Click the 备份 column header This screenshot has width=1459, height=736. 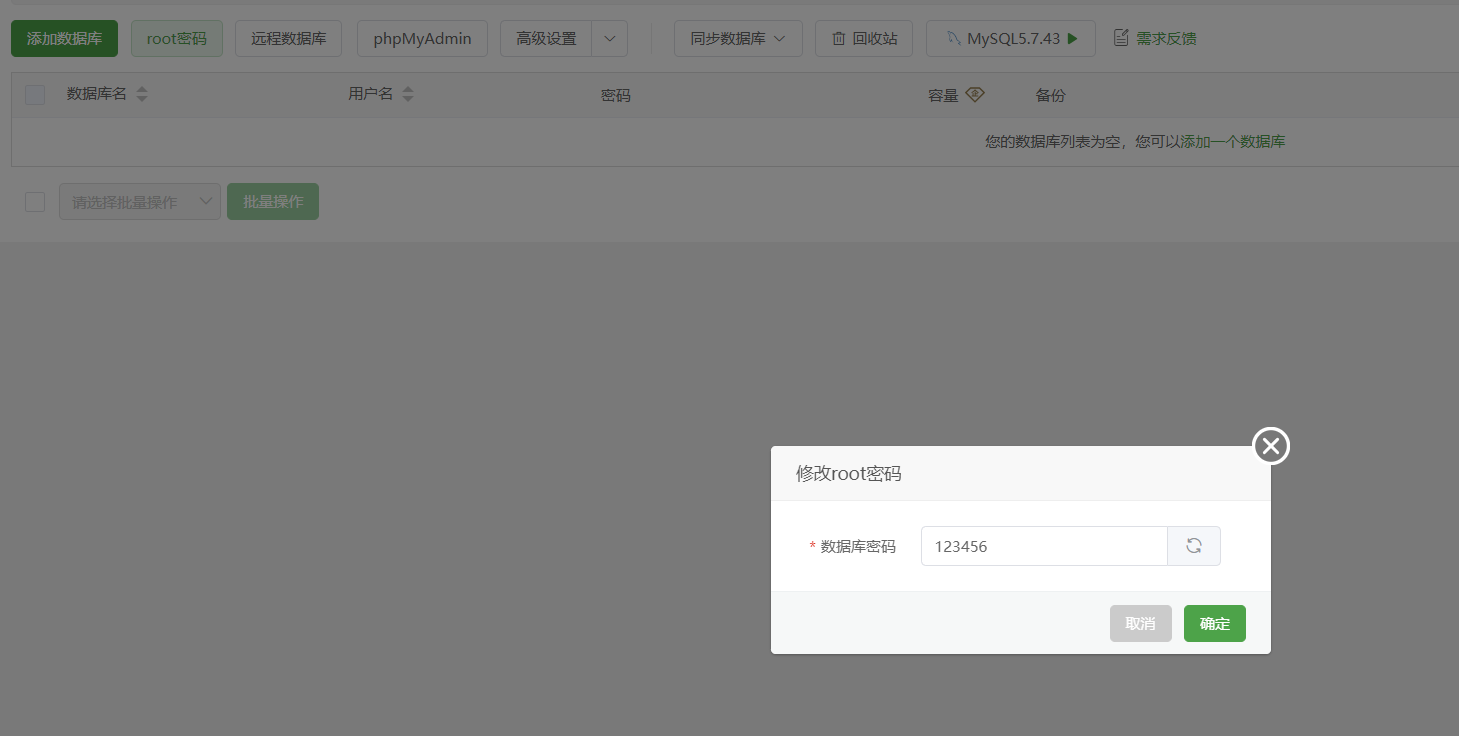(x=1050, y=96)
